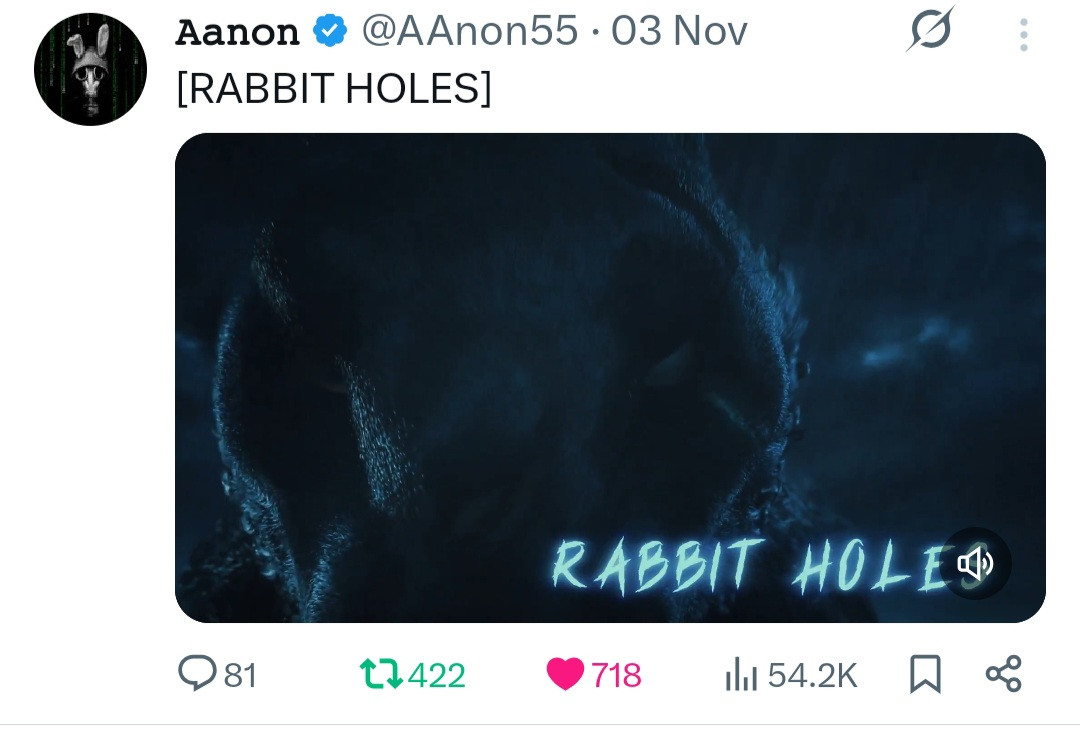Expand the three-dot more options menu
Screen dimensions: 1080x729
[x=1024, y=34]
